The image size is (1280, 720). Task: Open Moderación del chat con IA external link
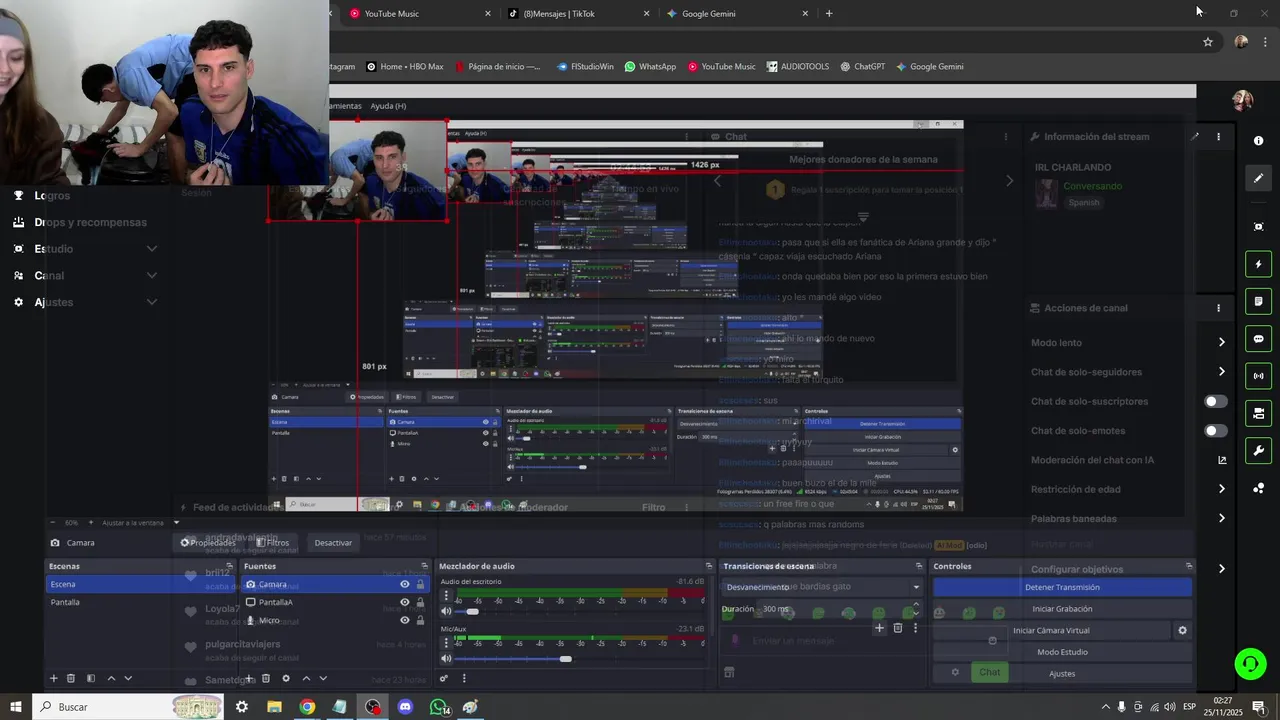click(1222, 460)
